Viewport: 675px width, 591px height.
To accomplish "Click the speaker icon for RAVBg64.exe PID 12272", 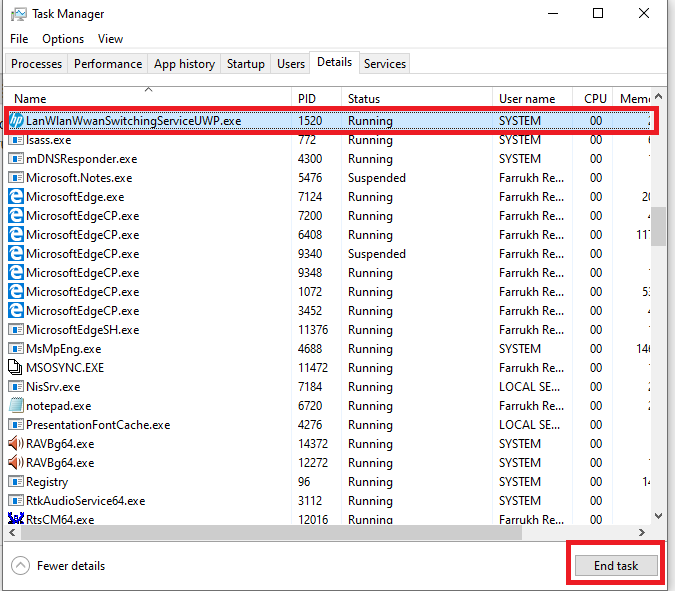I will pos(16,462).
